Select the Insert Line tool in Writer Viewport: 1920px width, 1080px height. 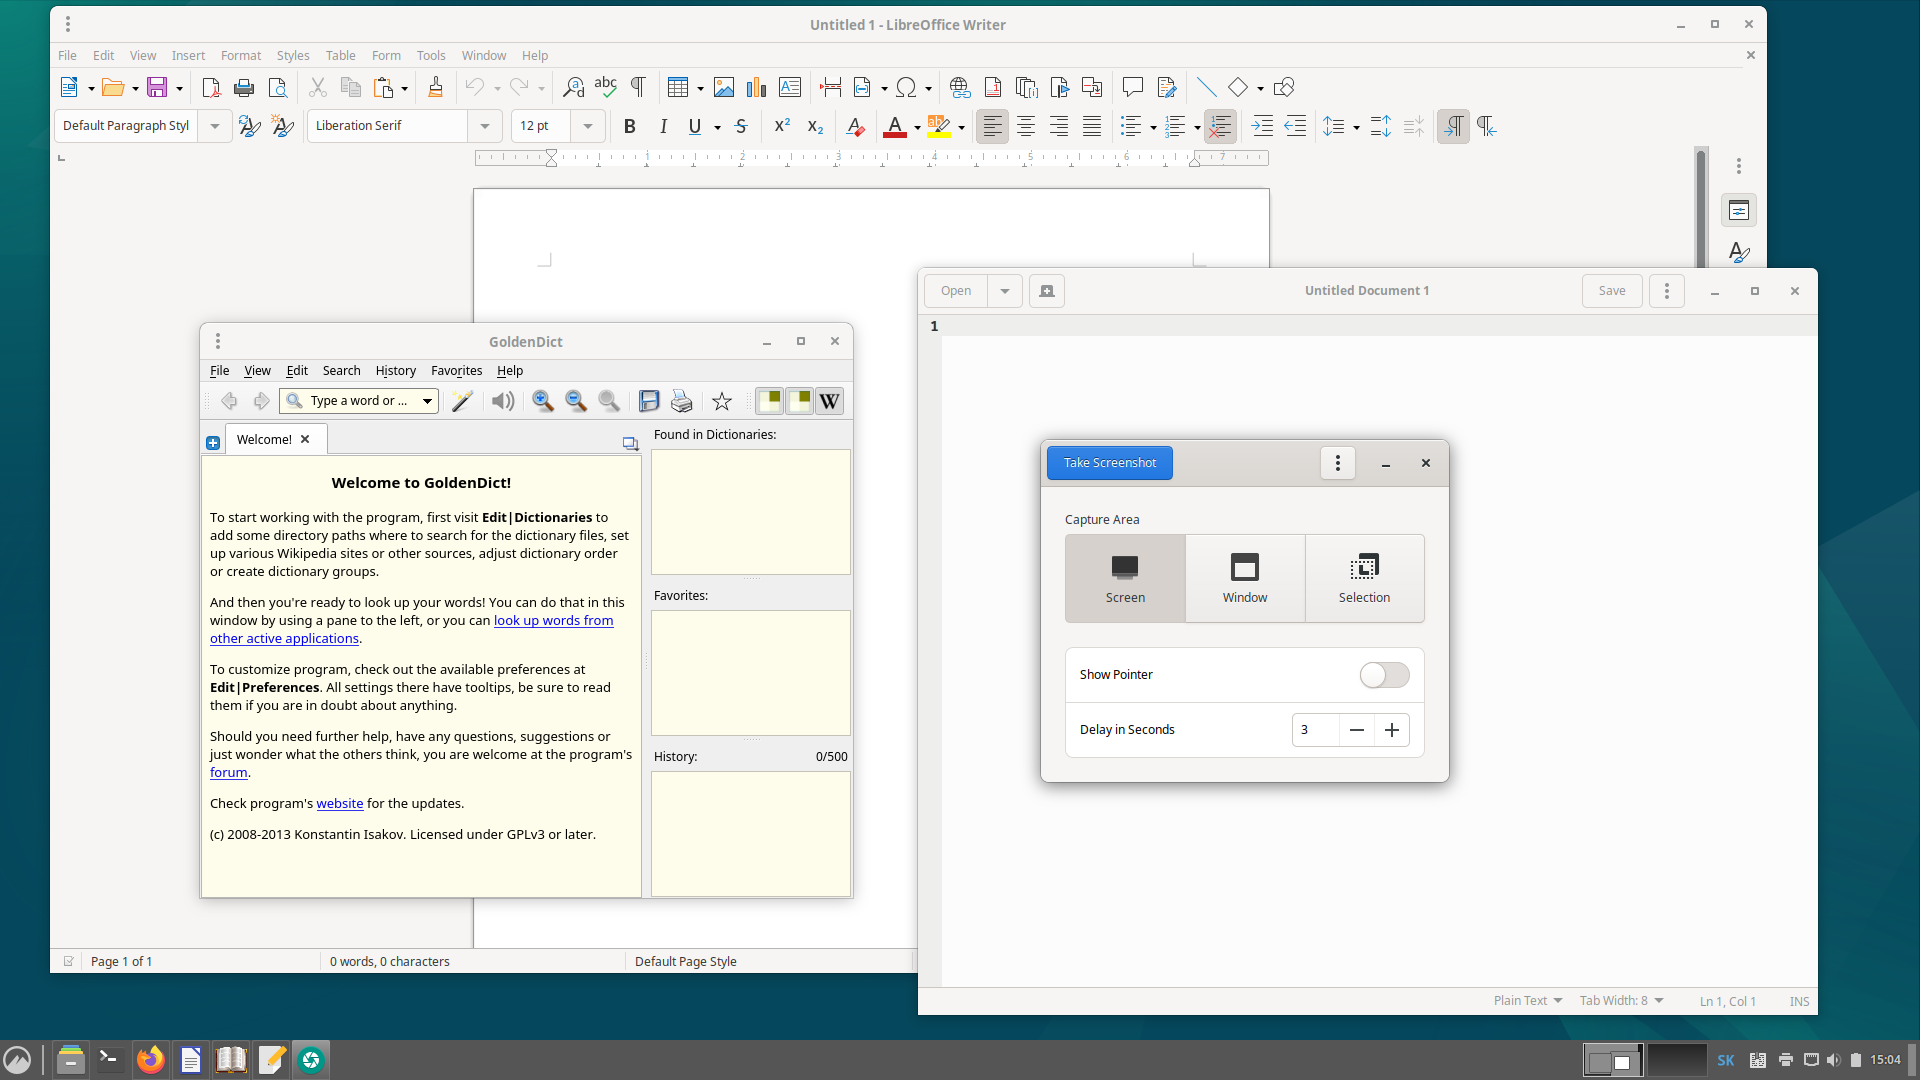(1207, 88)
